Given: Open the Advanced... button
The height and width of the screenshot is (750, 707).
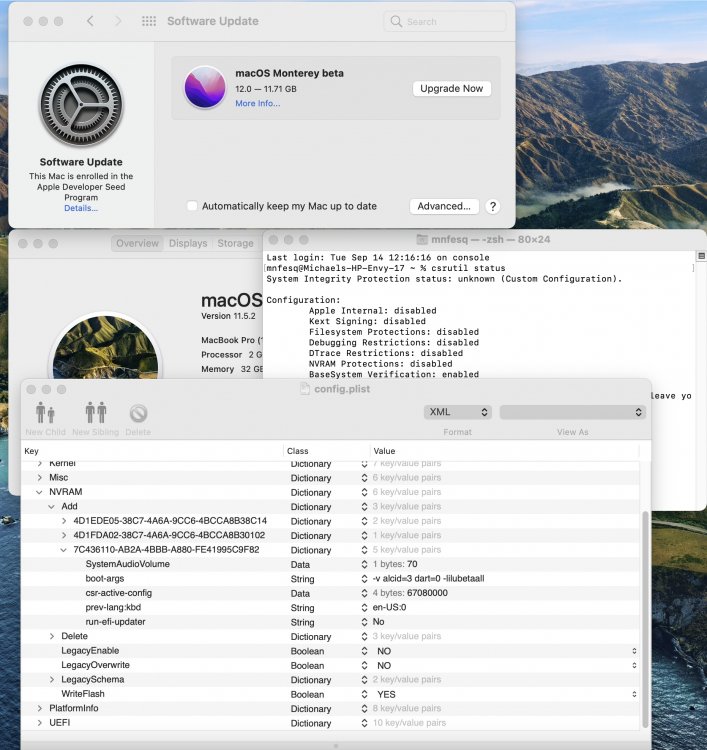Looking at the screenshot, I should click(x=444, y=206).
